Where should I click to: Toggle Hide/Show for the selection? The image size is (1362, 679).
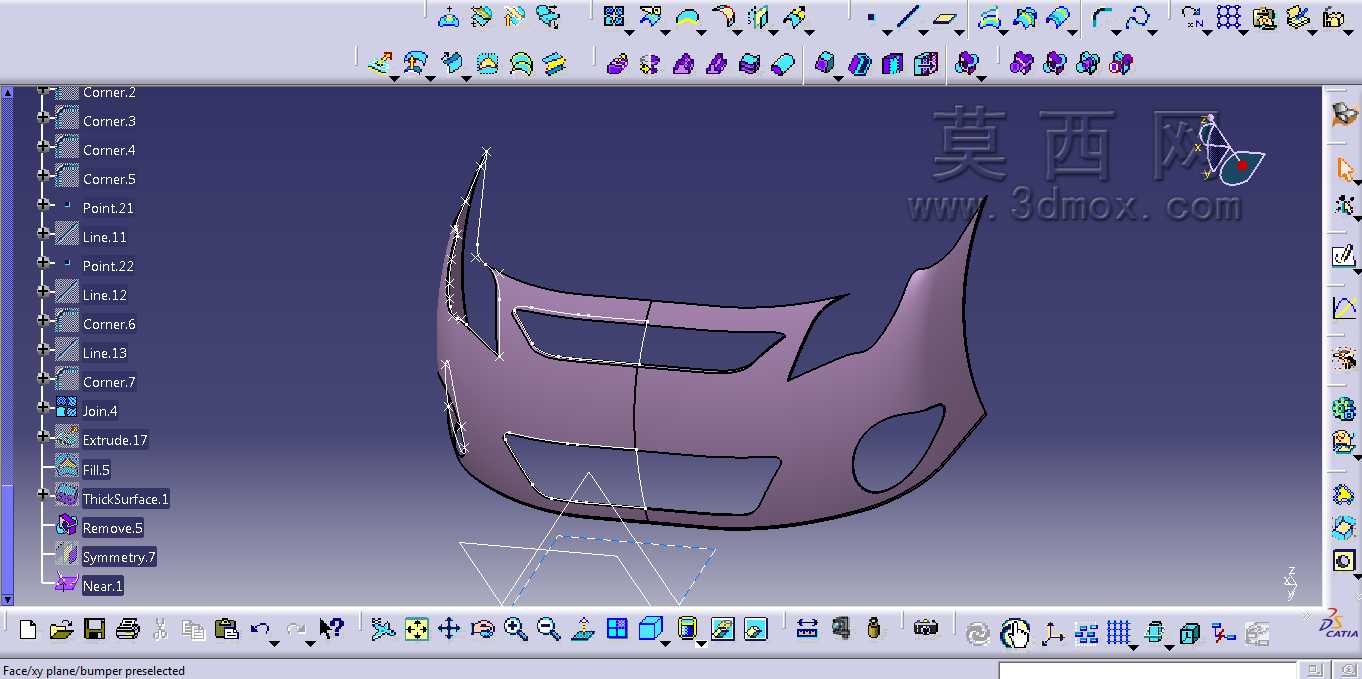tap(723, 629)
